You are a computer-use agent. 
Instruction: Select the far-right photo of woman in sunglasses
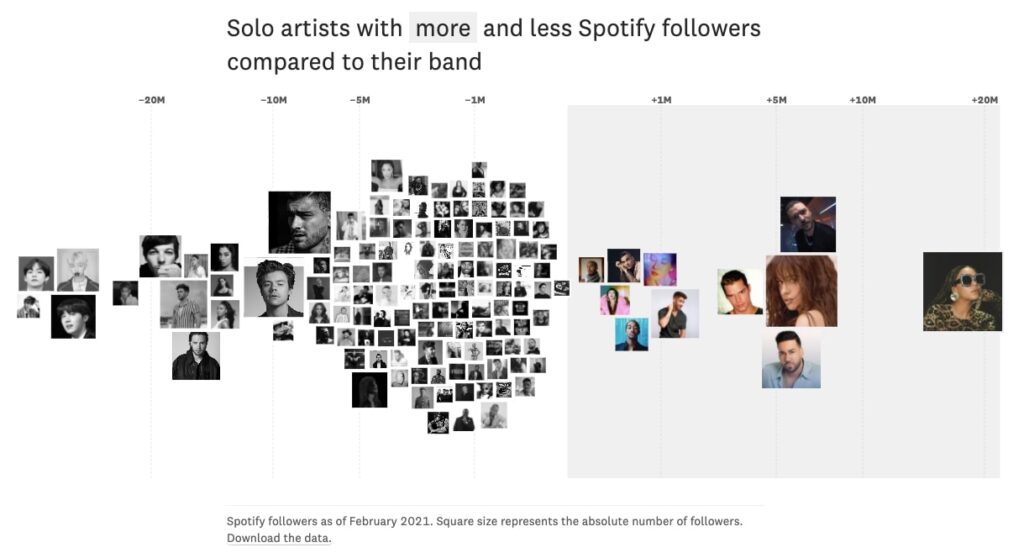(x=962, y=291)
